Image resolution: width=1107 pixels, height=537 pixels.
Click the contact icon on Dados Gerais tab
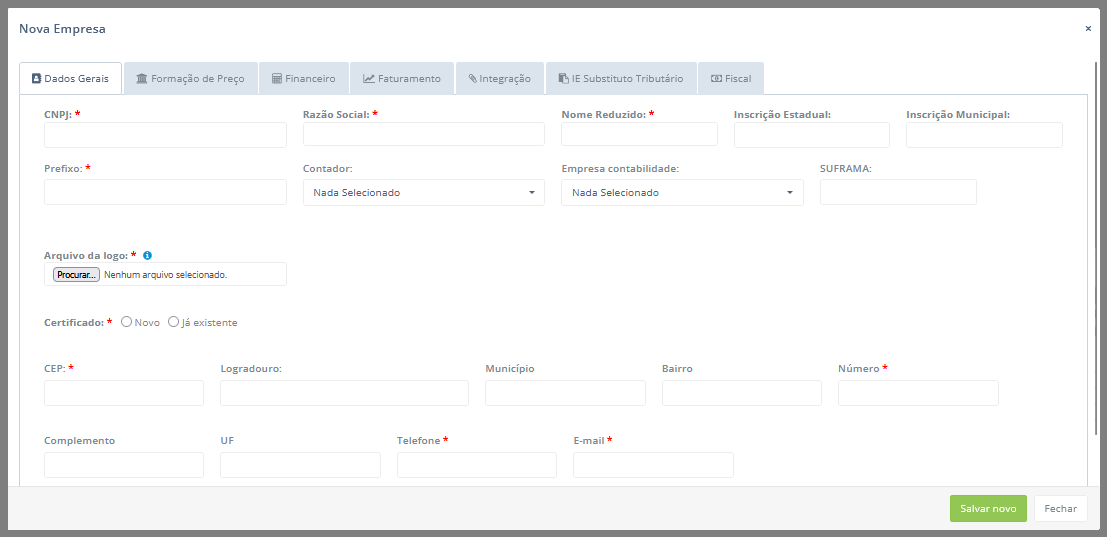click(x=36, y=79)
